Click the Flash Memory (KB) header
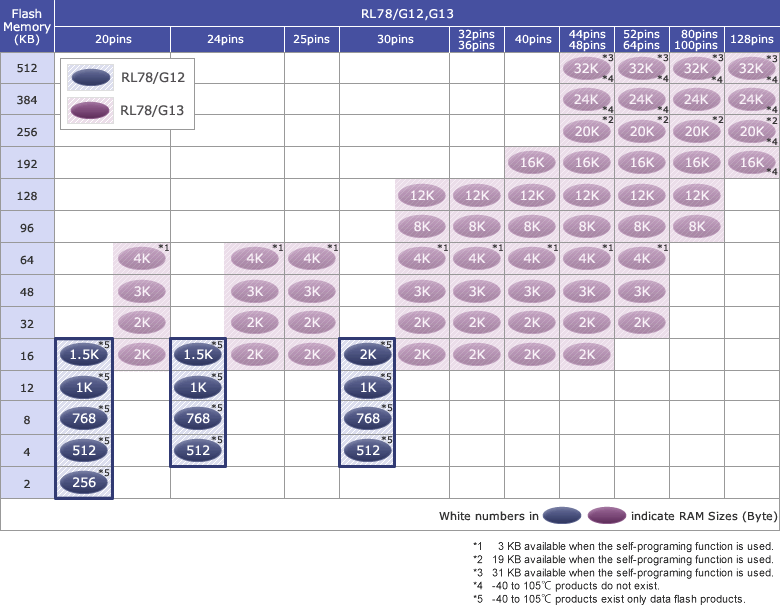The width and height of the screenshot is (780, 615). tap(27, 26)
